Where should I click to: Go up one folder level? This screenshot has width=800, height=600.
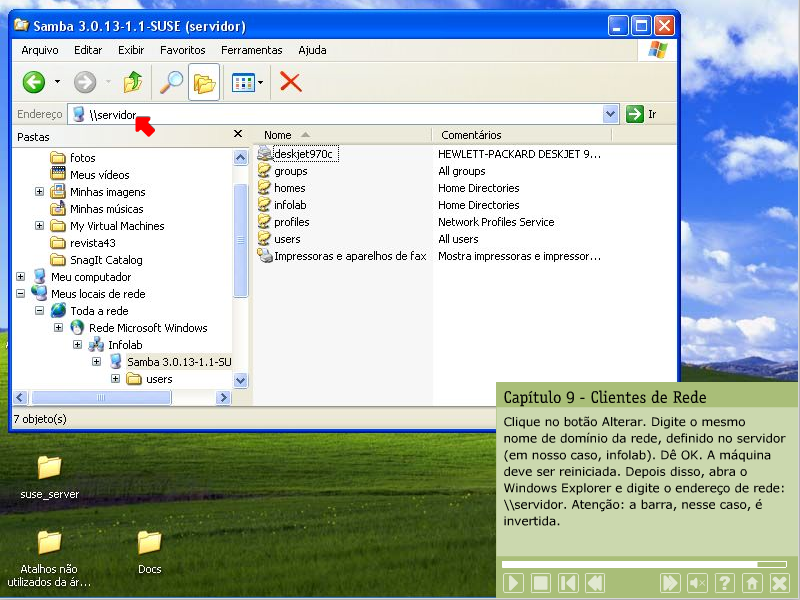coord(132,82)
